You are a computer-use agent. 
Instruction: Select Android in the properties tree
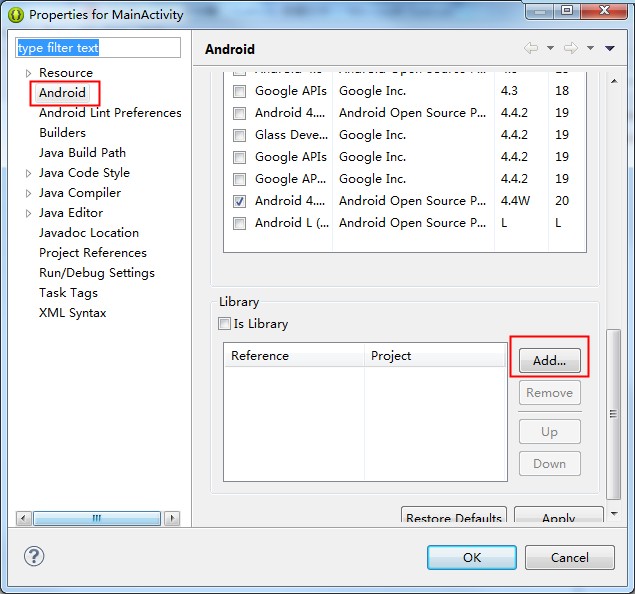62,93
